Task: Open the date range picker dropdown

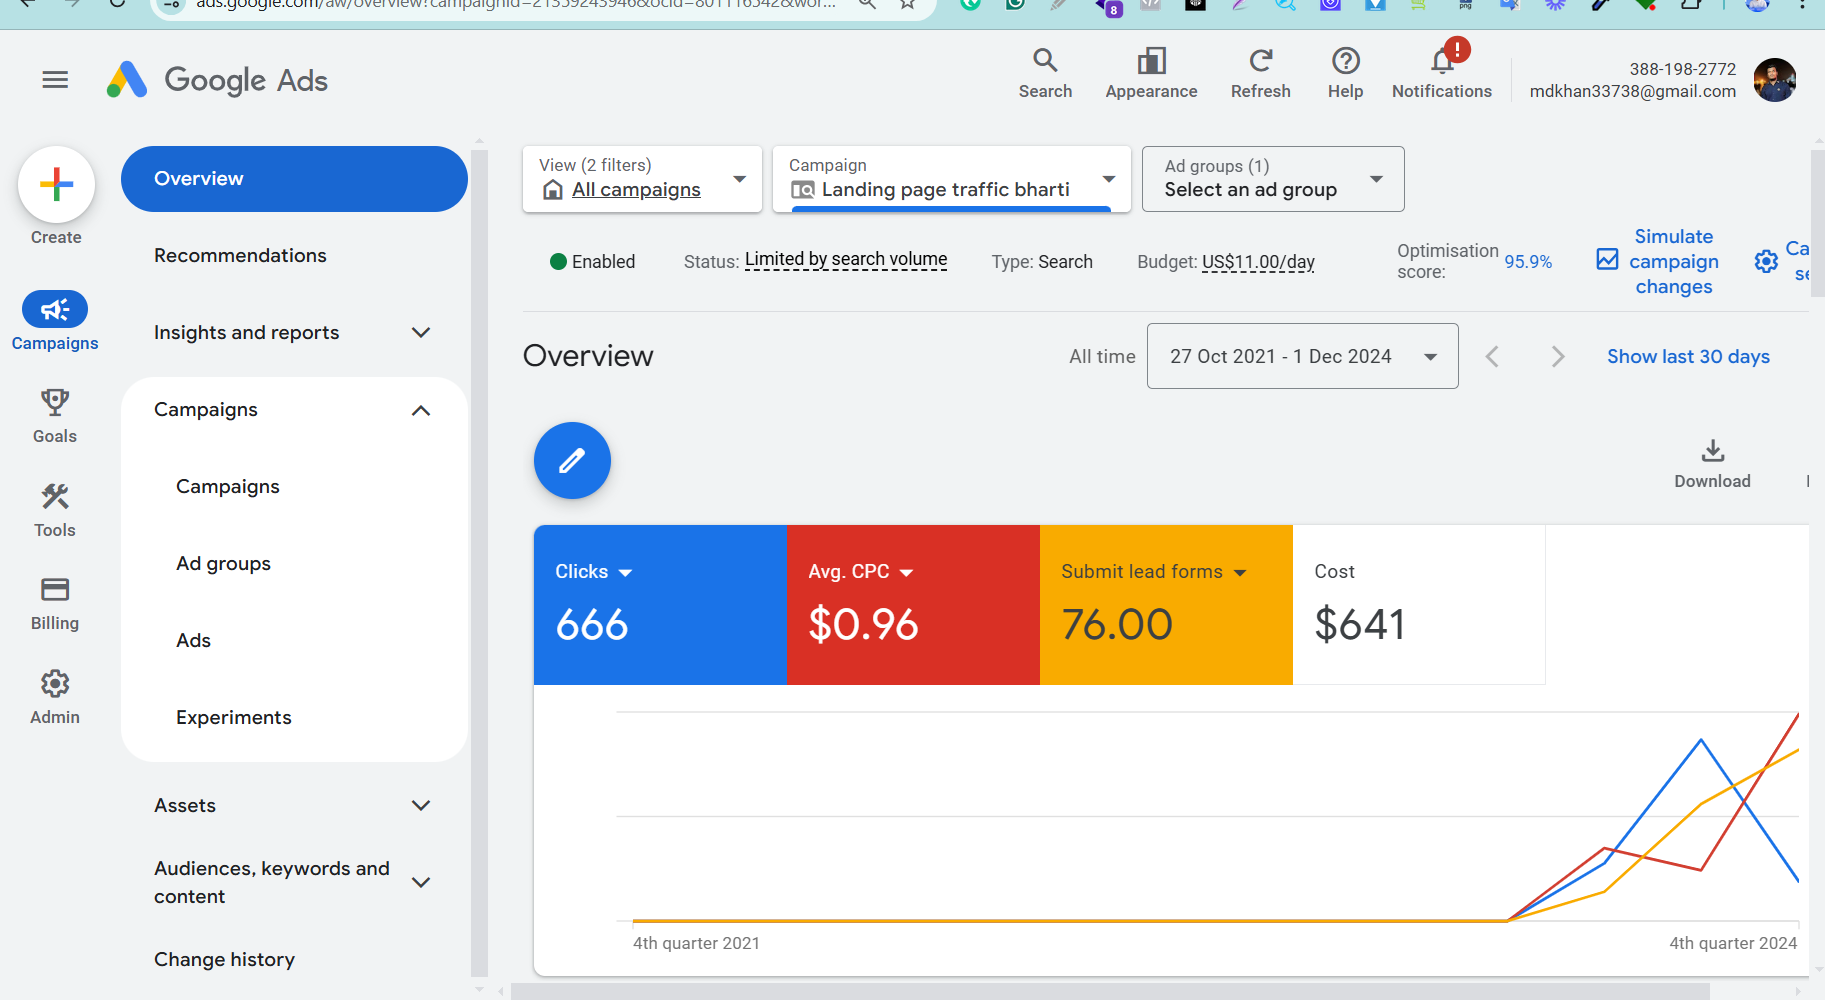Action: (1302, 356)
